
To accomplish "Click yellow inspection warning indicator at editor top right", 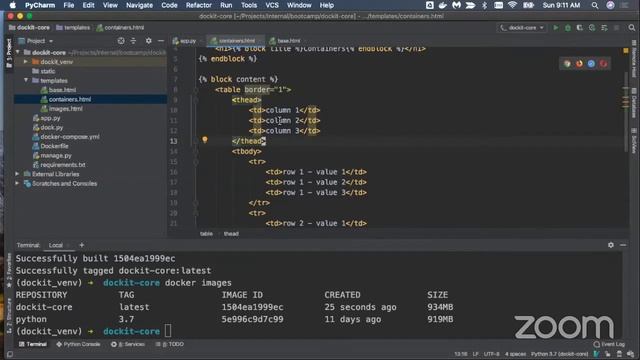I will click(626, 51).
